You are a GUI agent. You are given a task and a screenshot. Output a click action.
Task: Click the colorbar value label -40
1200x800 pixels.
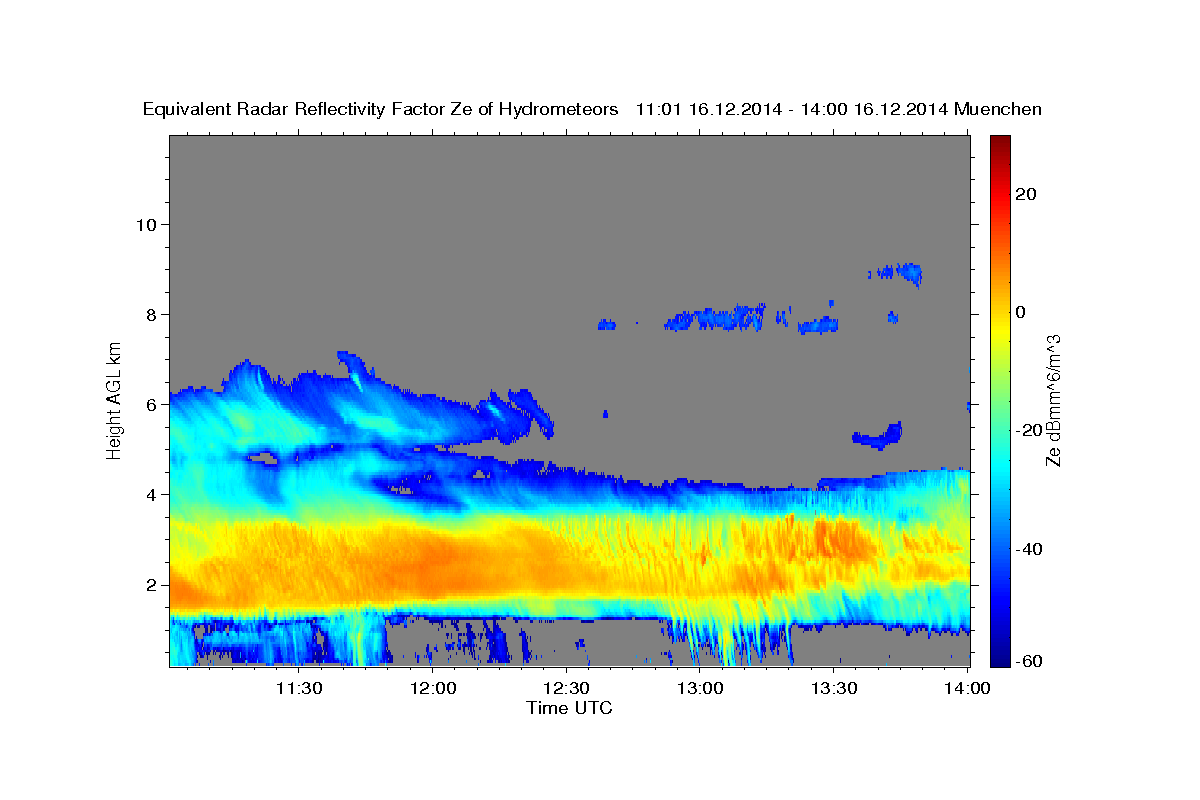(x=1028, y=548)
